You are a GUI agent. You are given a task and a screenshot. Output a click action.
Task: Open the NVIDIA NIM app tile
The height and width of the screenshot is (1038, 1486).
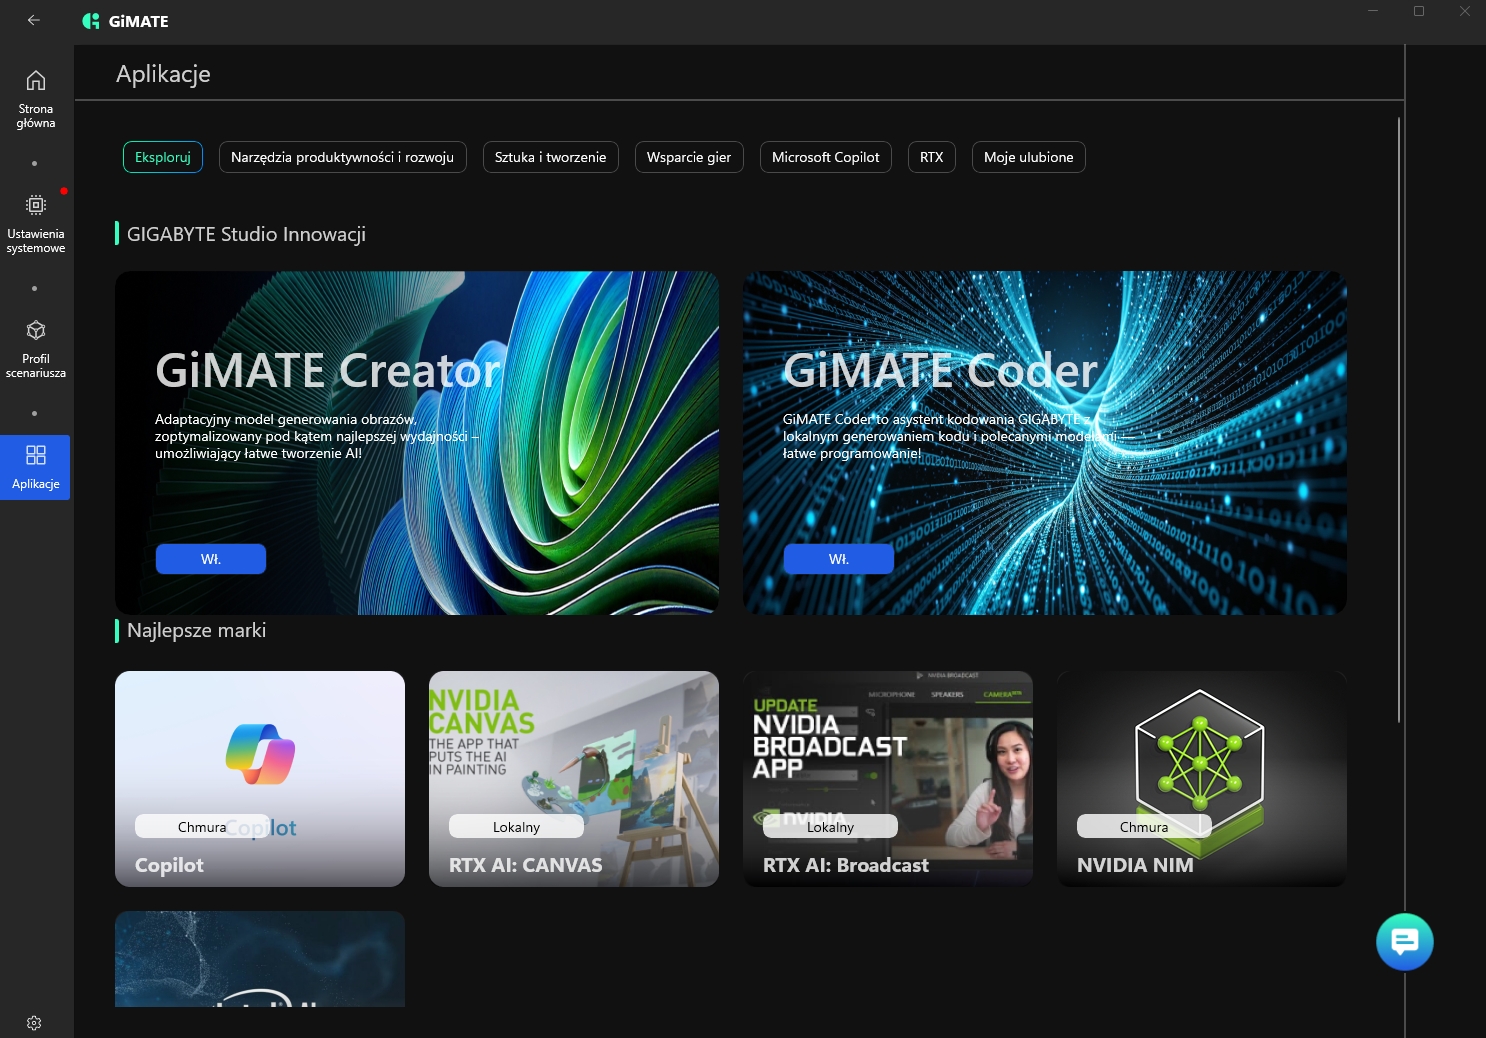tap(1201, 778)
